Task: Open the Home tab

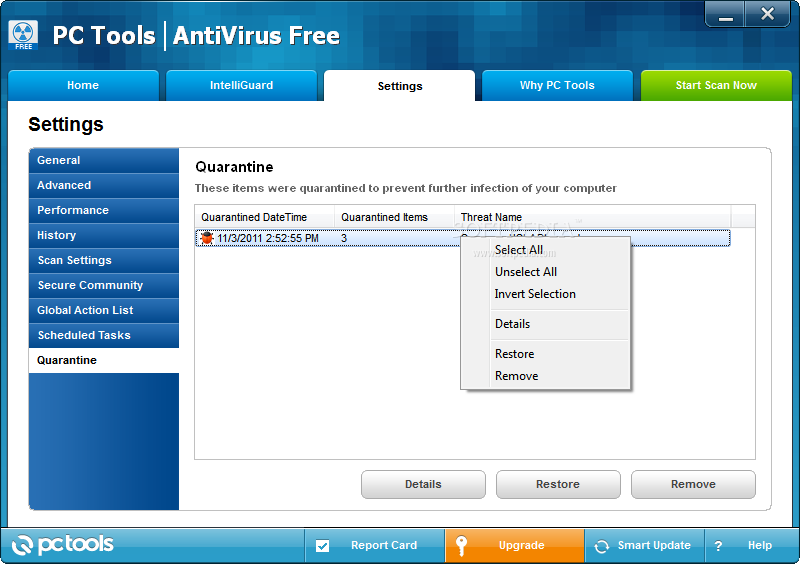Action: [x=83, y=85]
